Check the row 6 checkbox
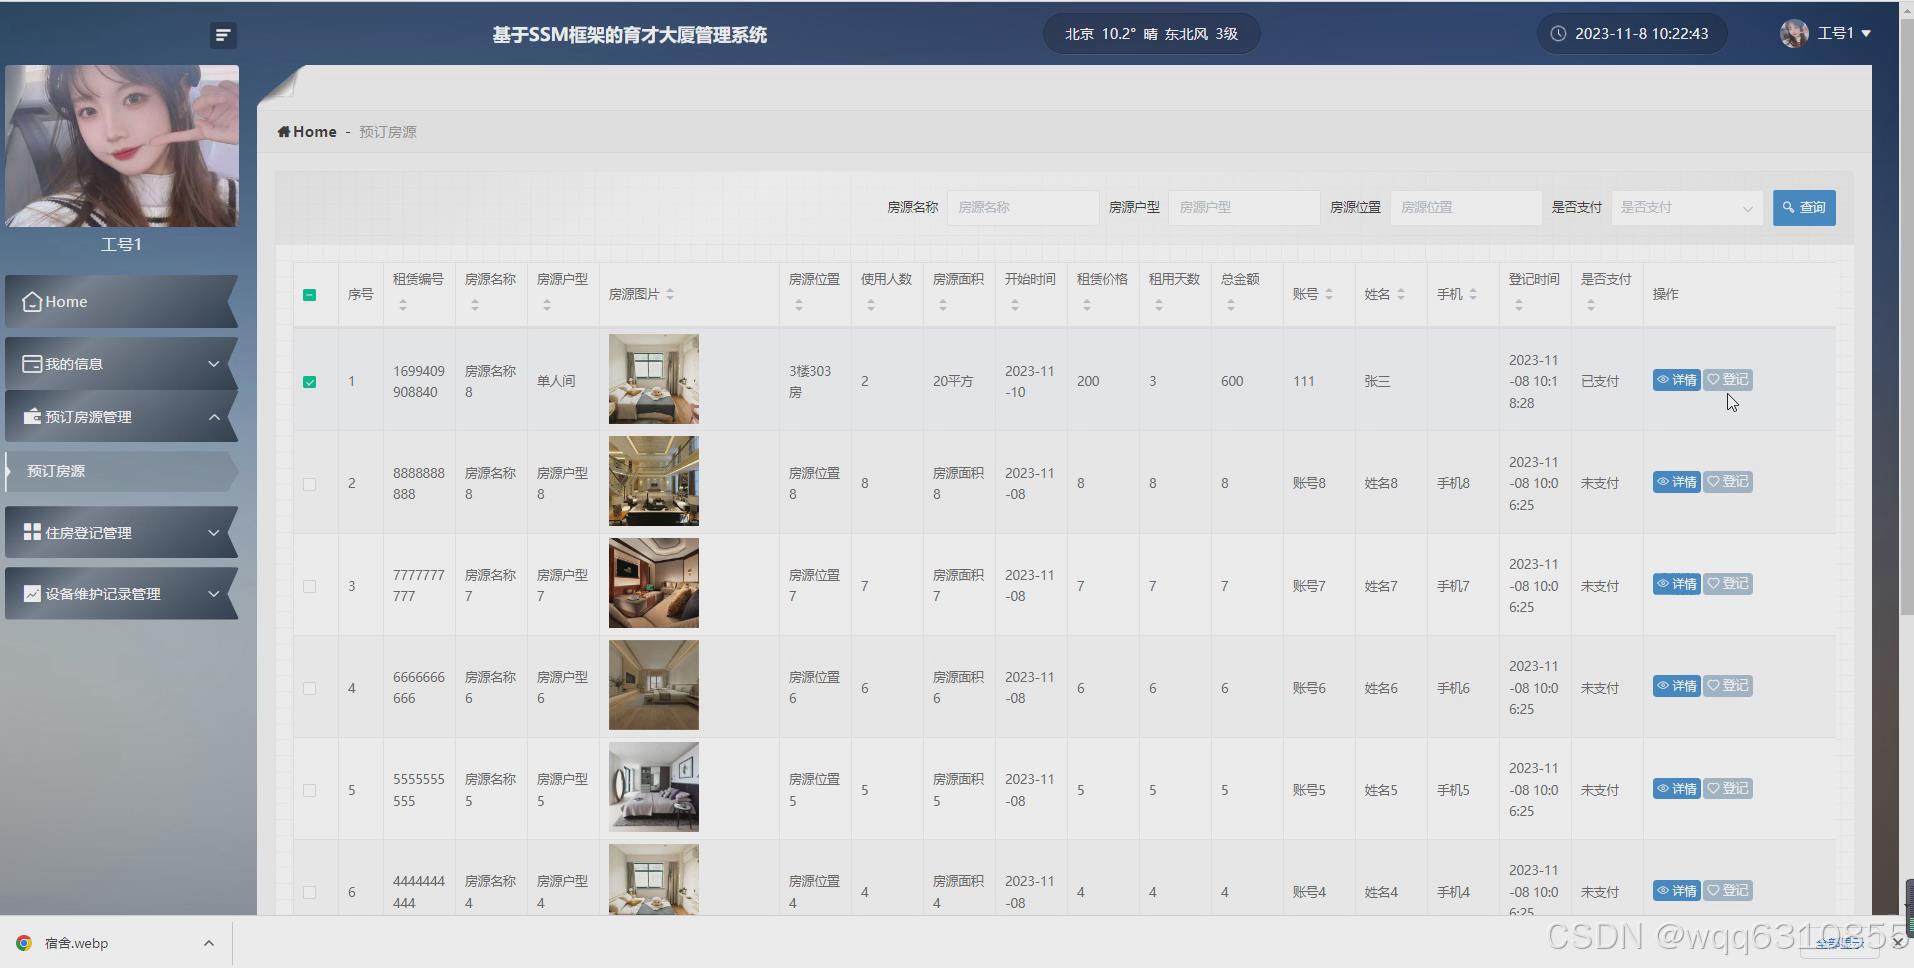The height and width of the screenshot is (968, 1914). 310,892
